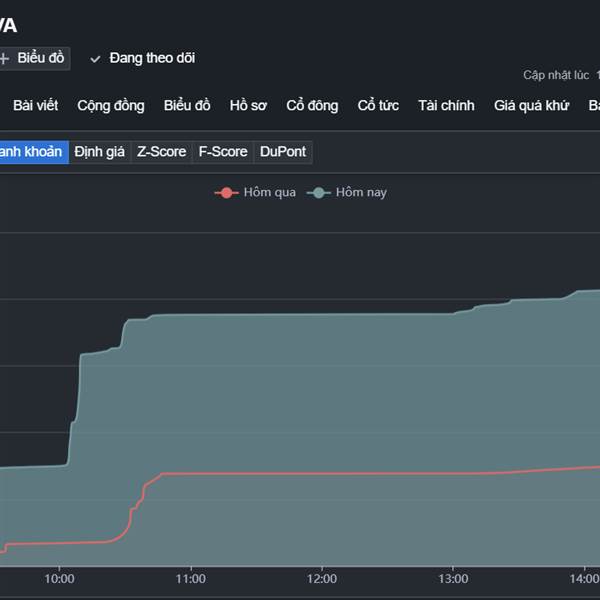Switch to the Cộng đồng tab
600x600 pixels.
pyautogui.click(x=111, y=106)
